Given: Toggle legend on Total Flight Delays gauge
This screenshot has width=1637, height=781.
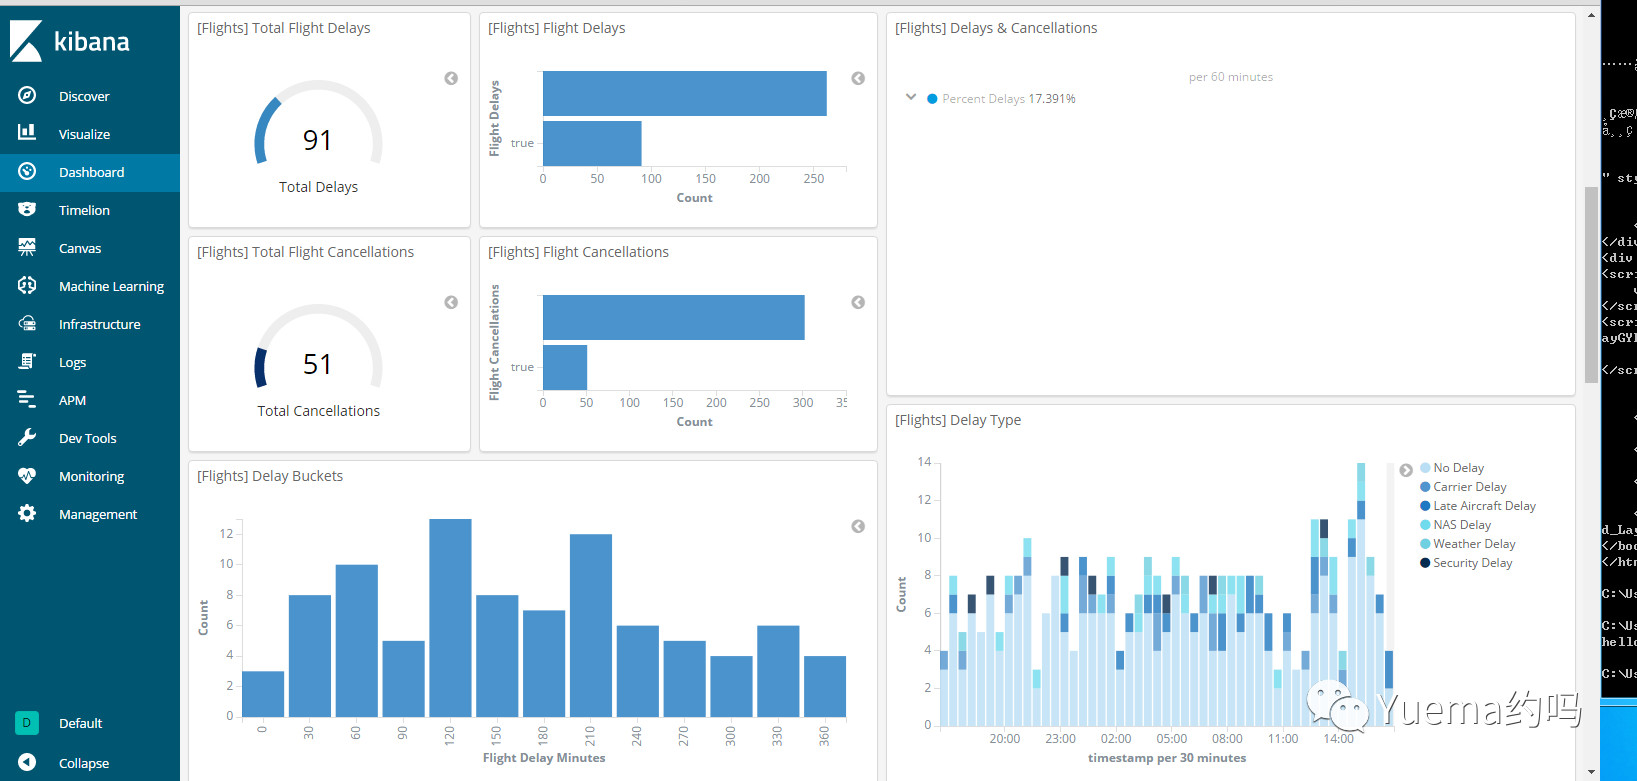Looking at the screenshot, I should point(451,78).
